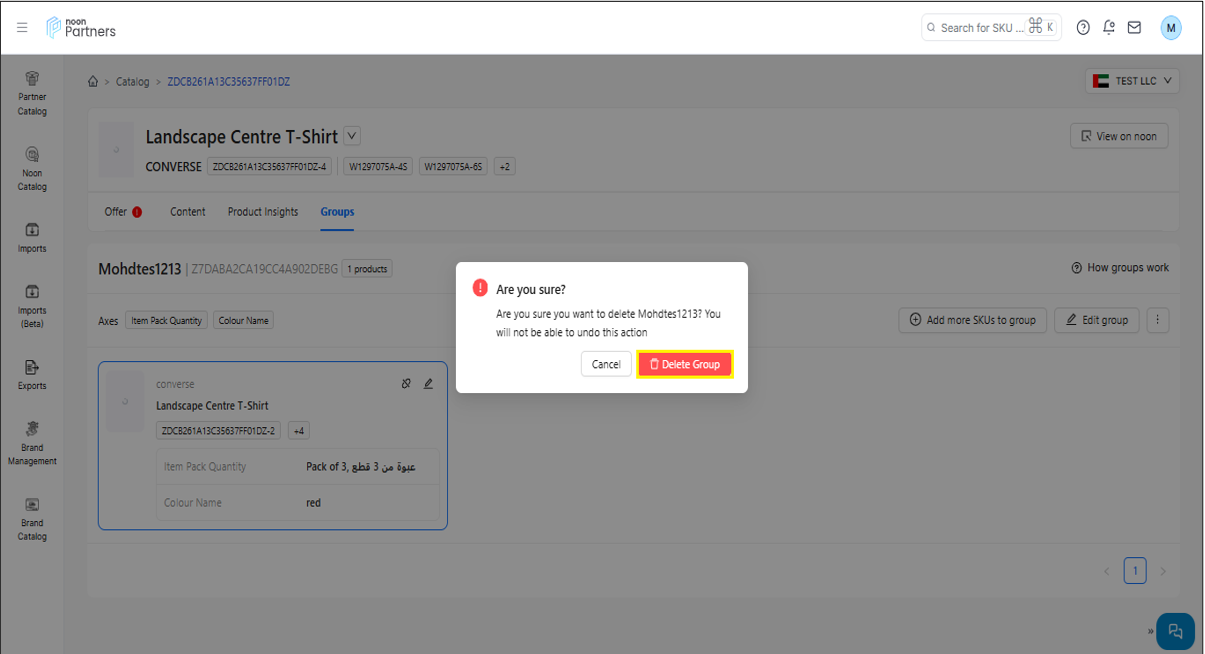Click the Catalog breadcrumb link
Screen dimensions: 1205x654
click(x=132, y=82)
